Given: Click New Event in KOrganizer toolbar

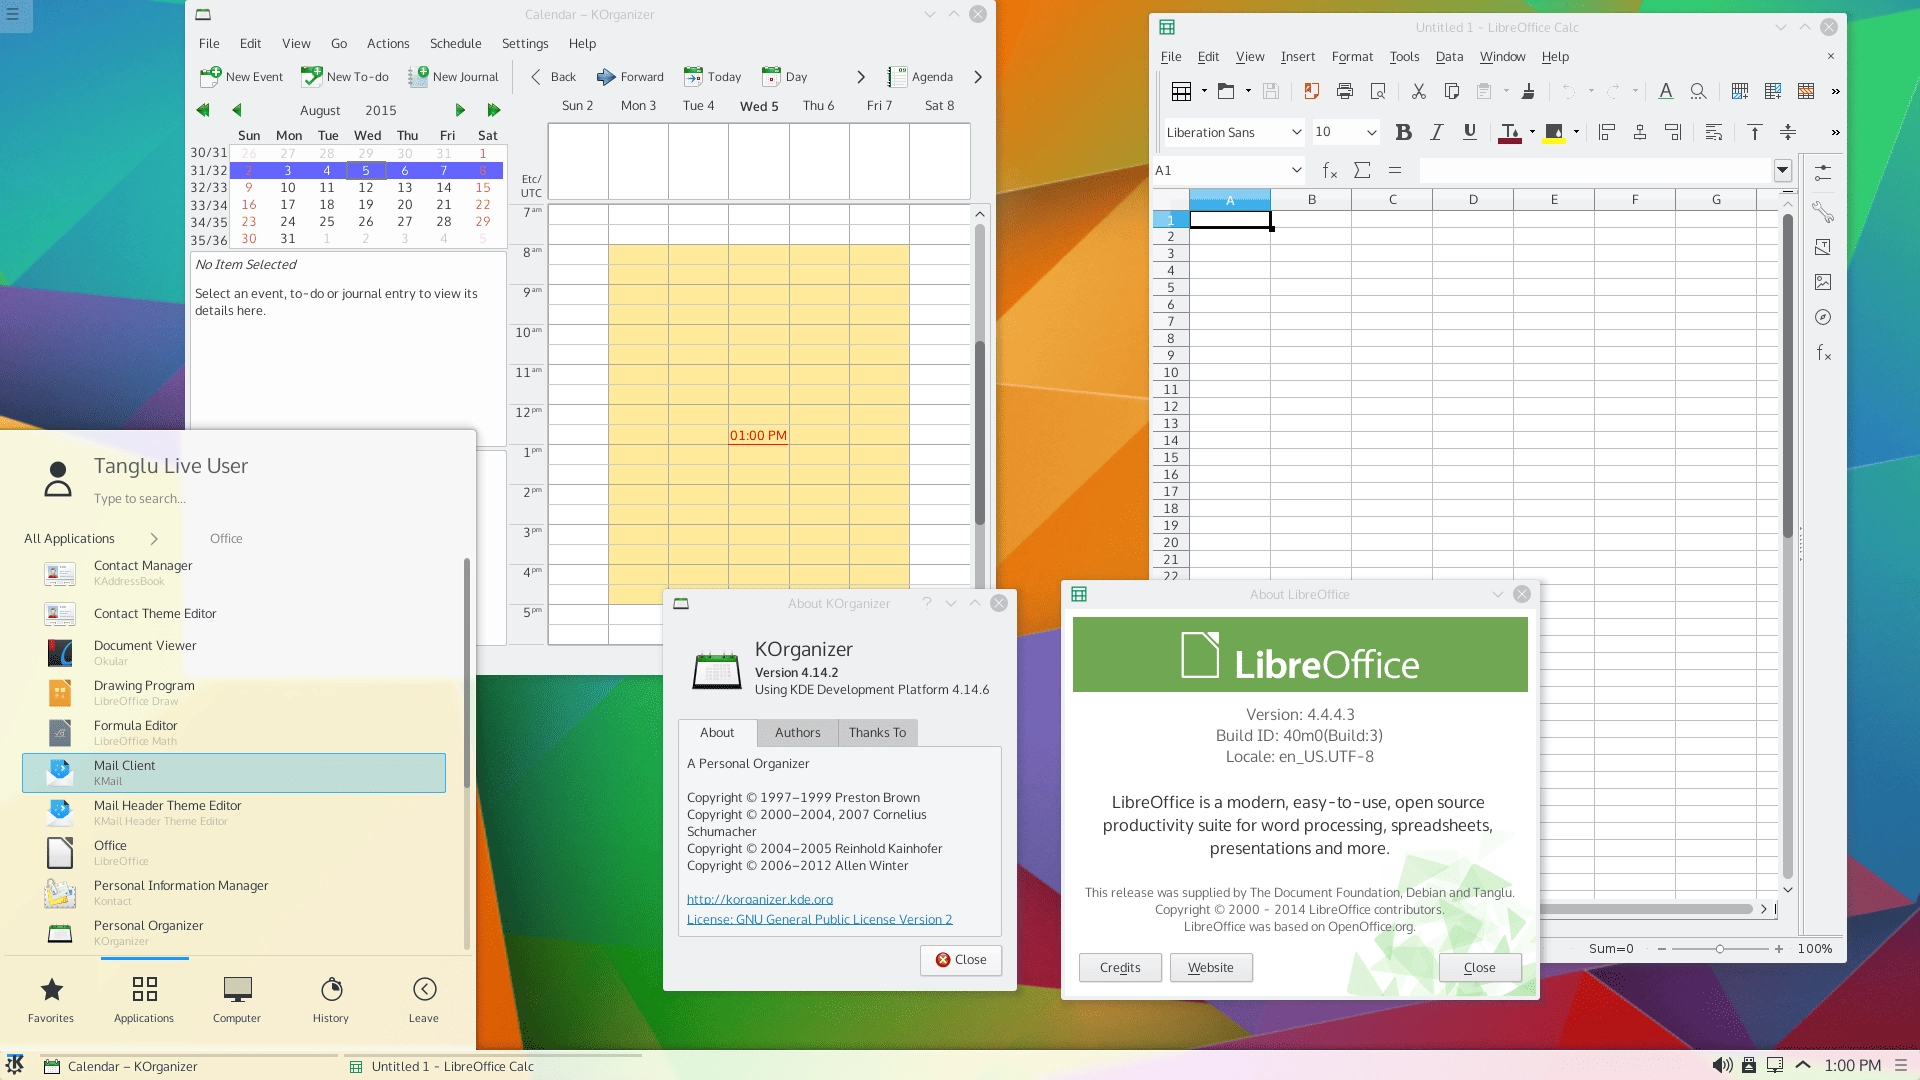Looking at the screenshot, I should click(x=242, y=77).
